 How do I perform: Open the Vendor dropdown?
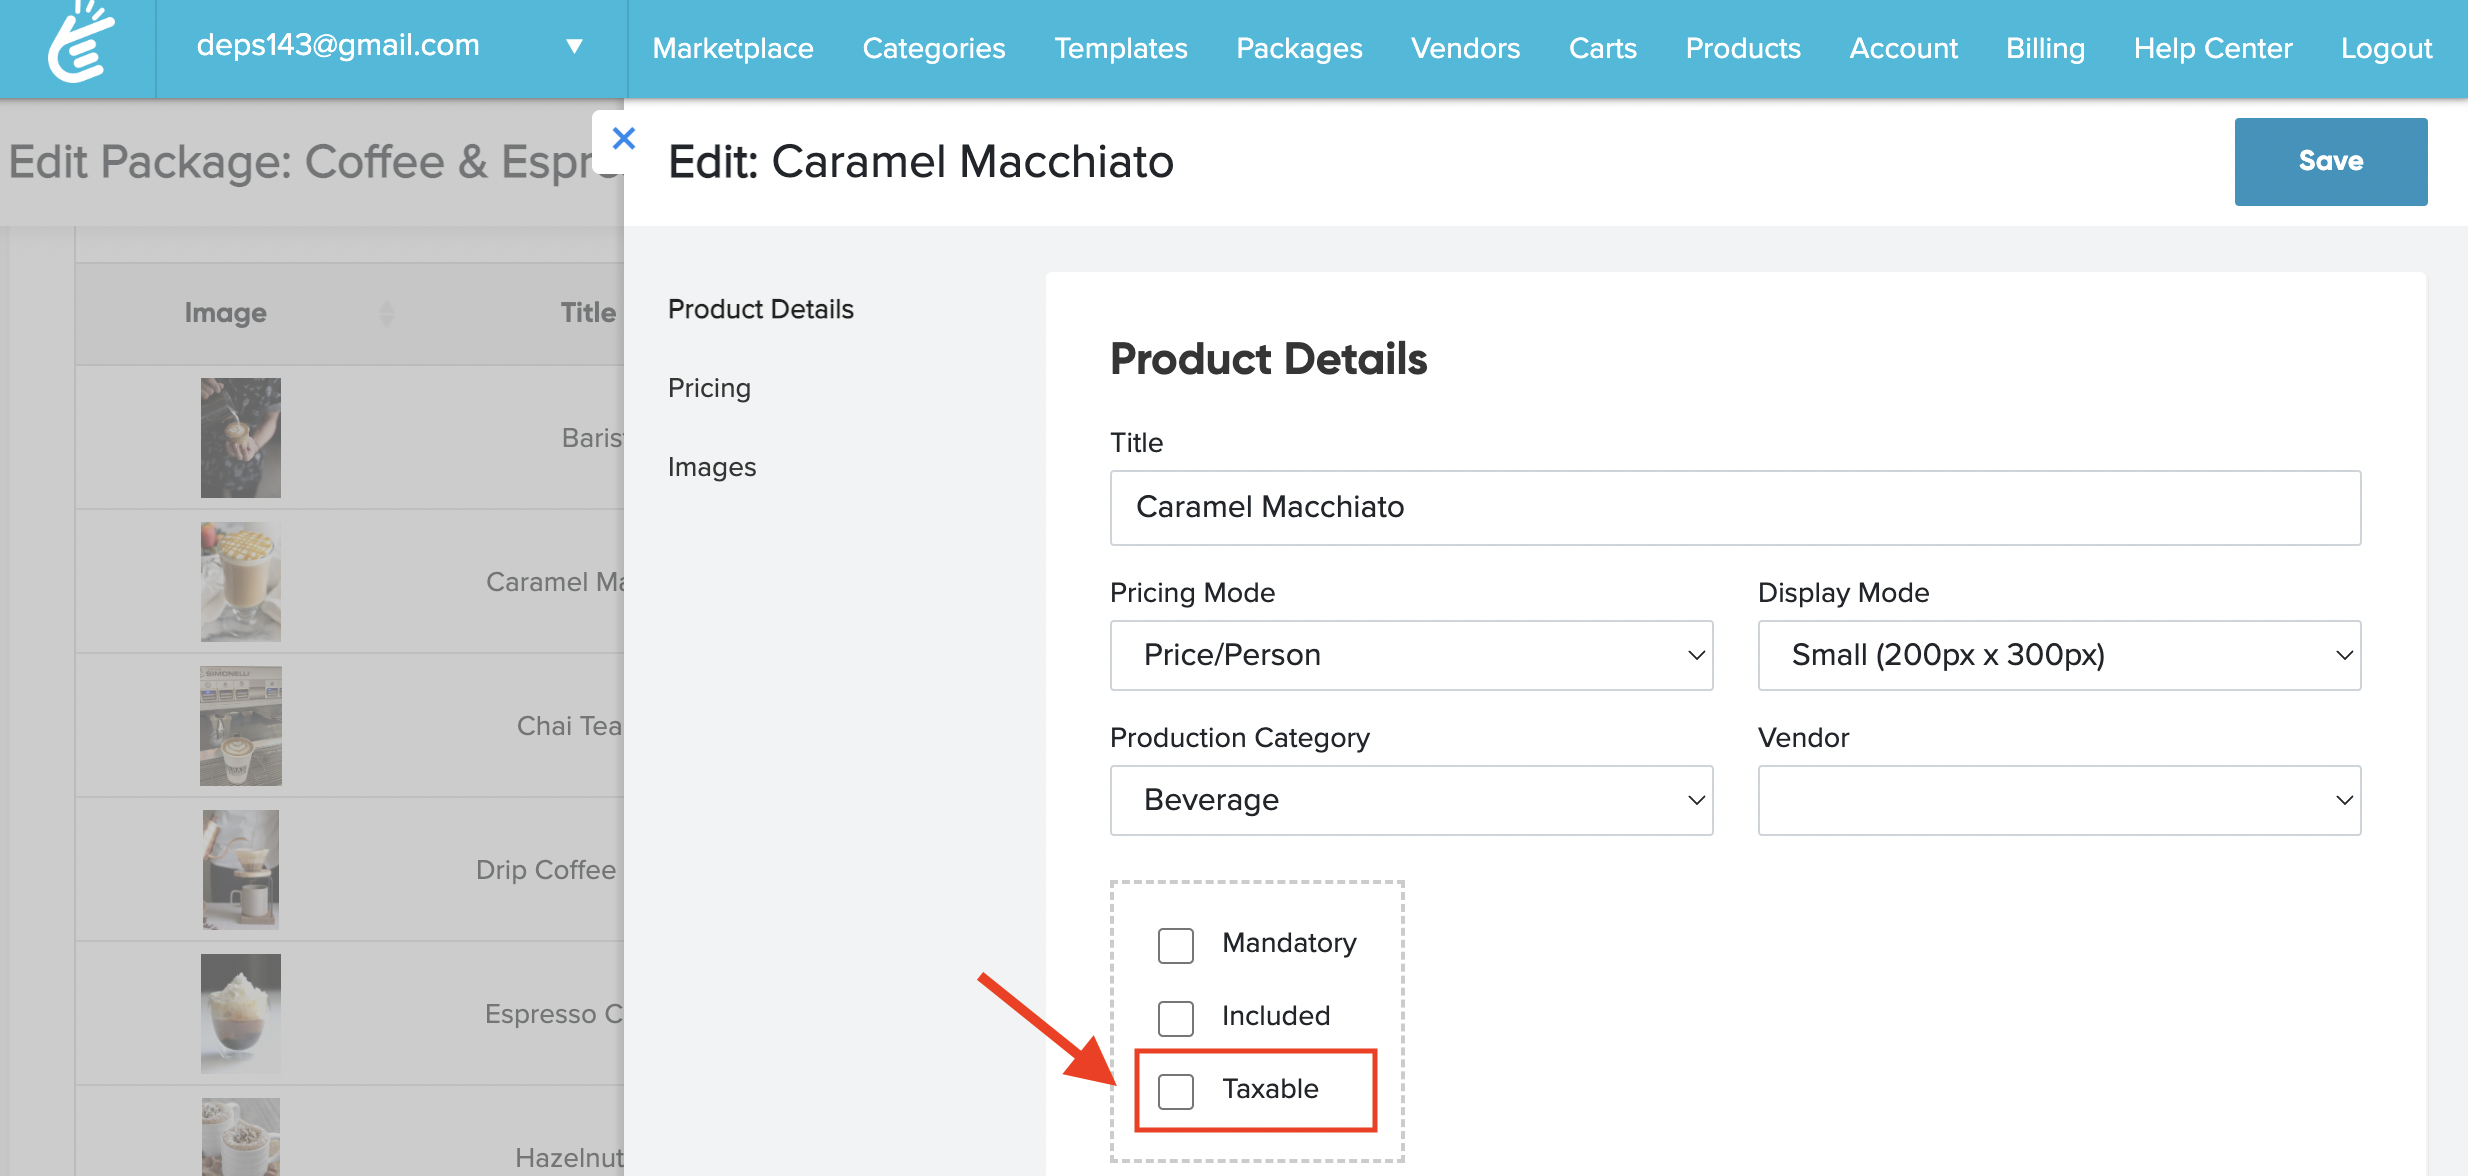click(2058, 800)
